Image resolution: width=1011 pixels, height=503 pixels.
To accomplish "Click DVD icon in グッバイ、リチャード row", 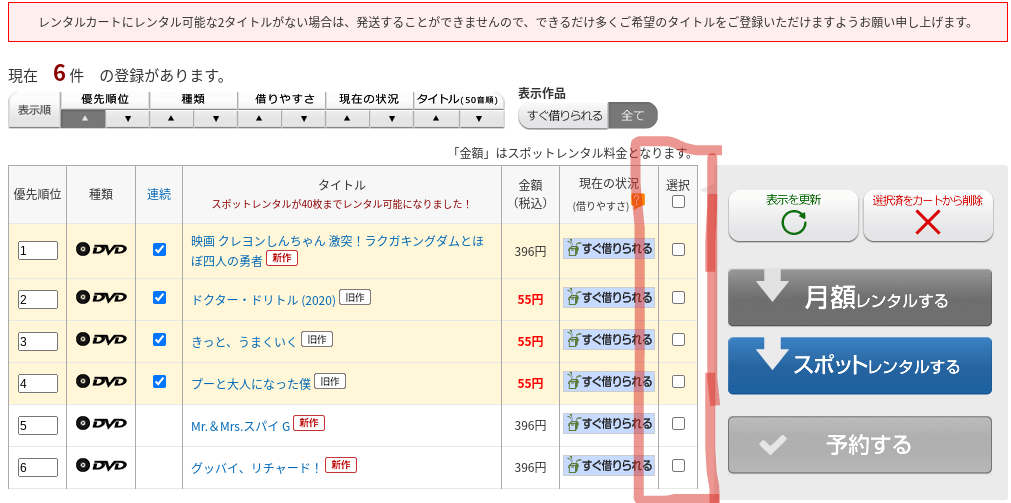I will [101, 465].
